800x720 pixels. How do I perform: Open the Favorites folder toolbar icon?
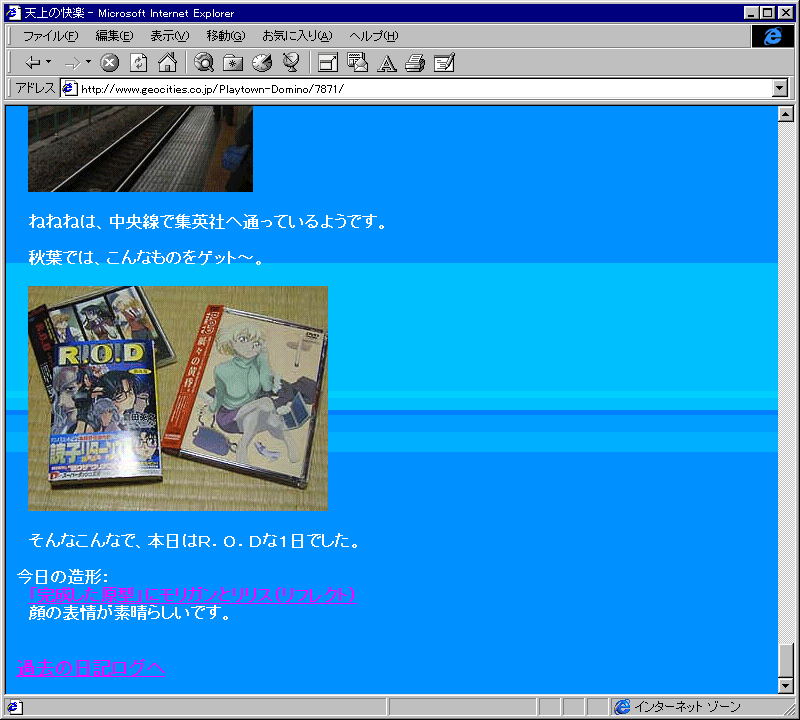[x=233, y=63]
